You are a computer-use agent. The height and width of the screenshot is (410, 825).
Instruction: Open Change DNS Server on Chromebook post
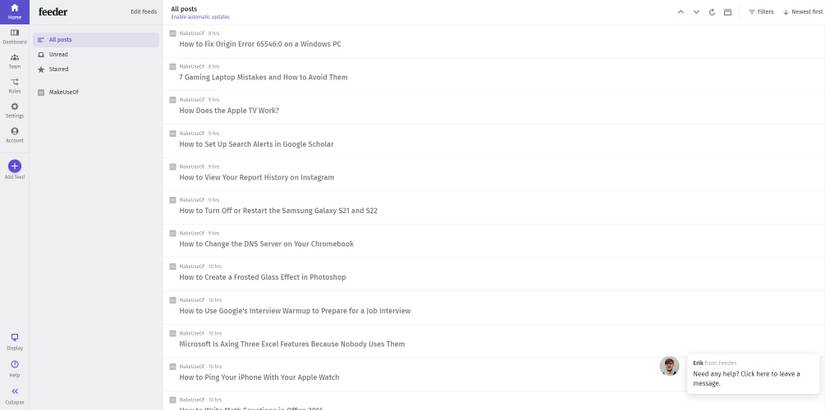pyautogui.click(x=266, y=244)
